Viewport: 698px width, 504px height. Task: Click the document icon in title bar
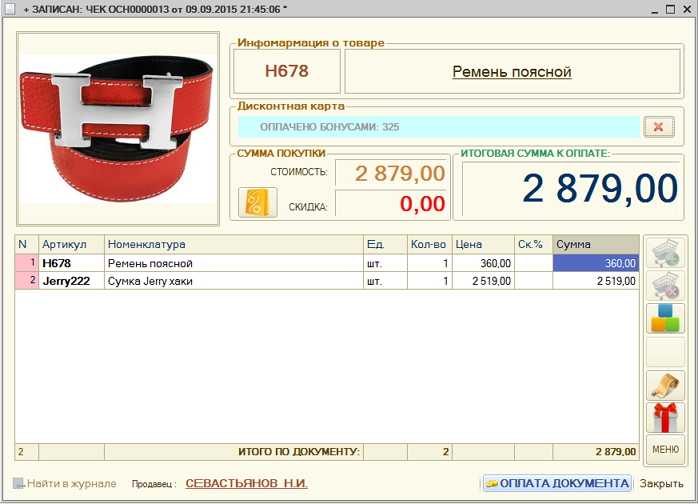pyautogui.click(x=8, y=8)
